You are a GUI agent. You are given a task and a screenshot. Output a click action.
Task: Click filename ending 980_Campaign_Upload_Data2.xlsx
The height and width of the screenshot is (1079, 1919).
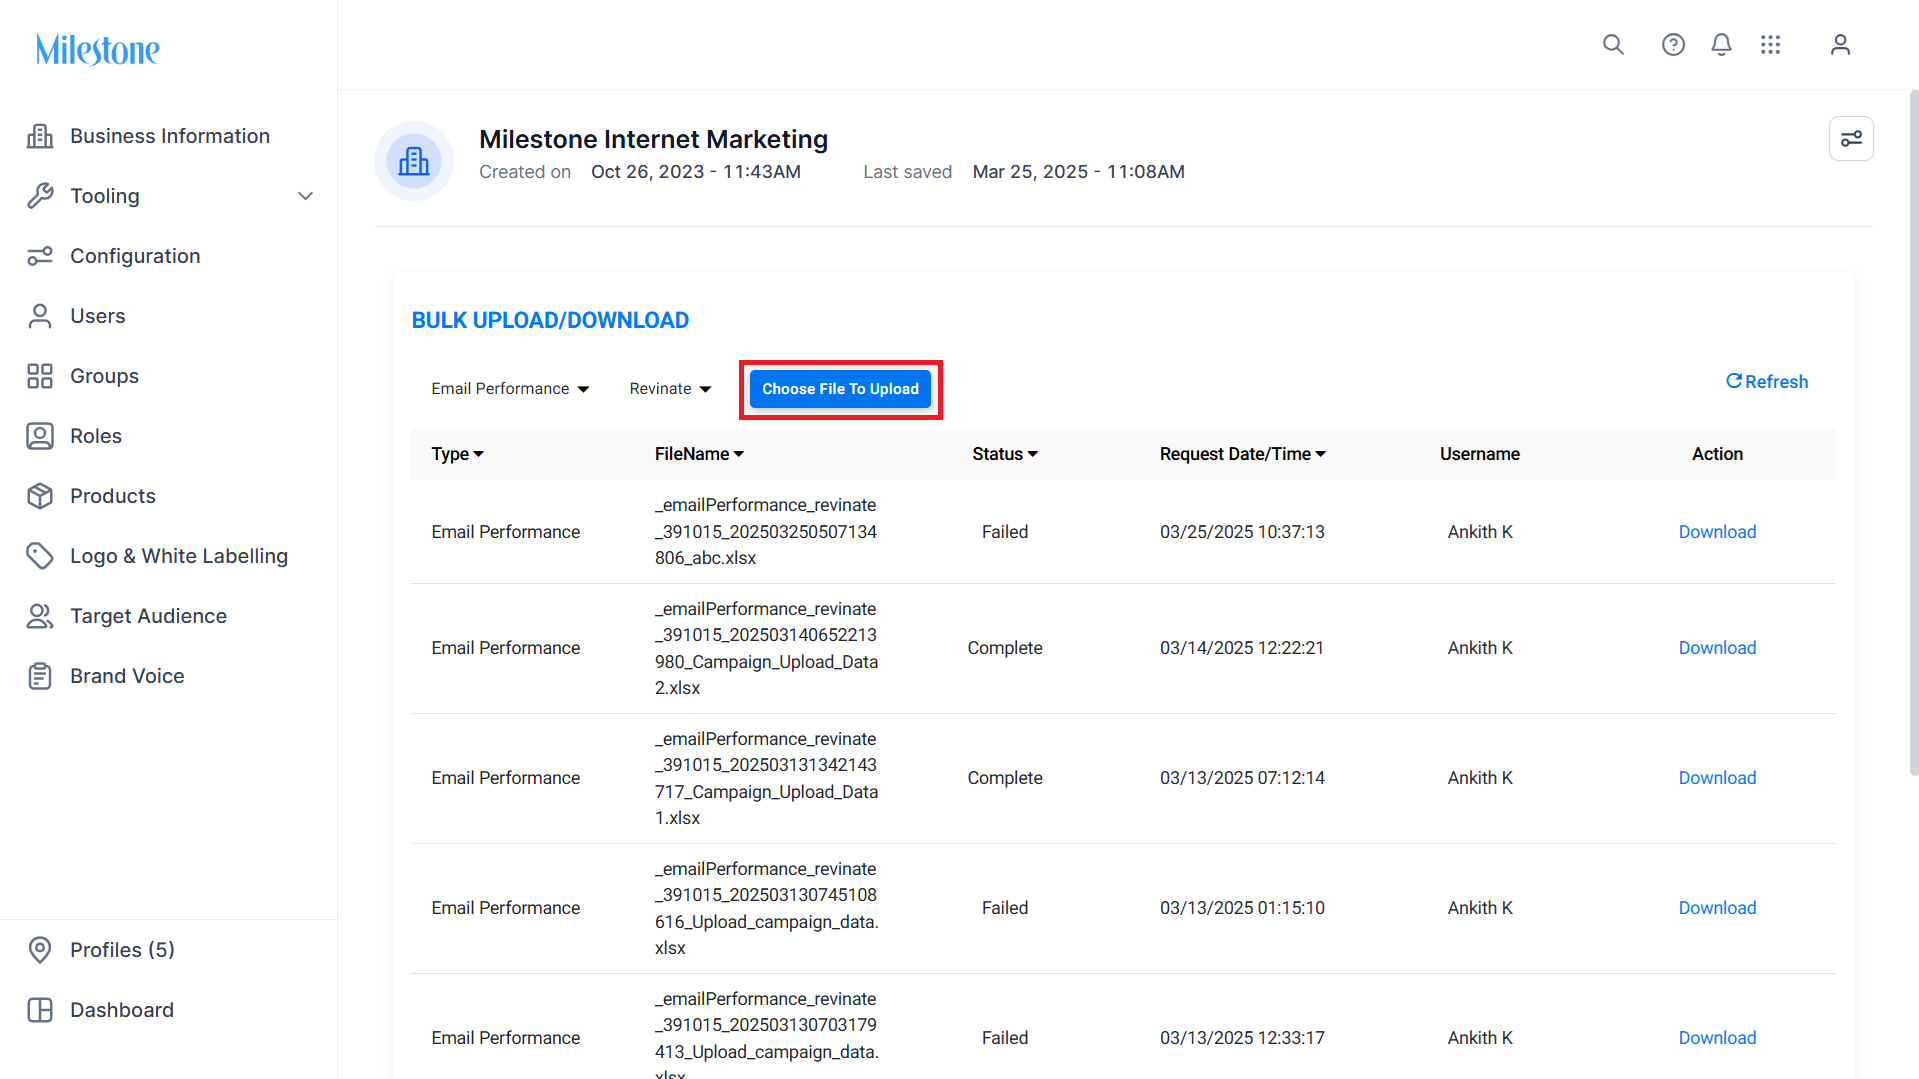pos(766,648)
